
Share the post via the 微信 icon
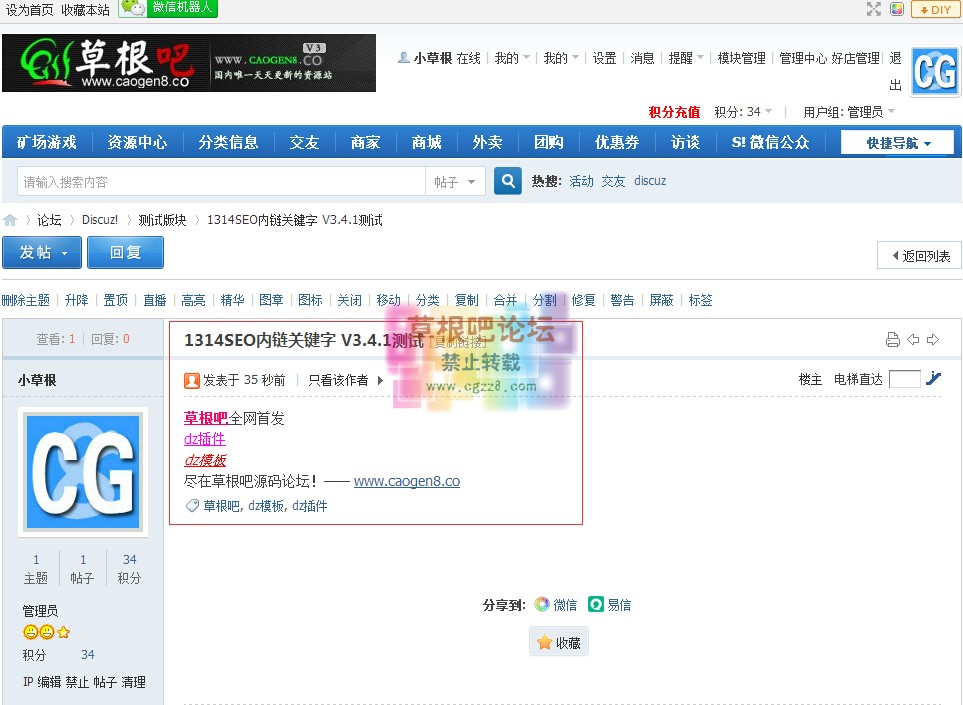point(541,604)
